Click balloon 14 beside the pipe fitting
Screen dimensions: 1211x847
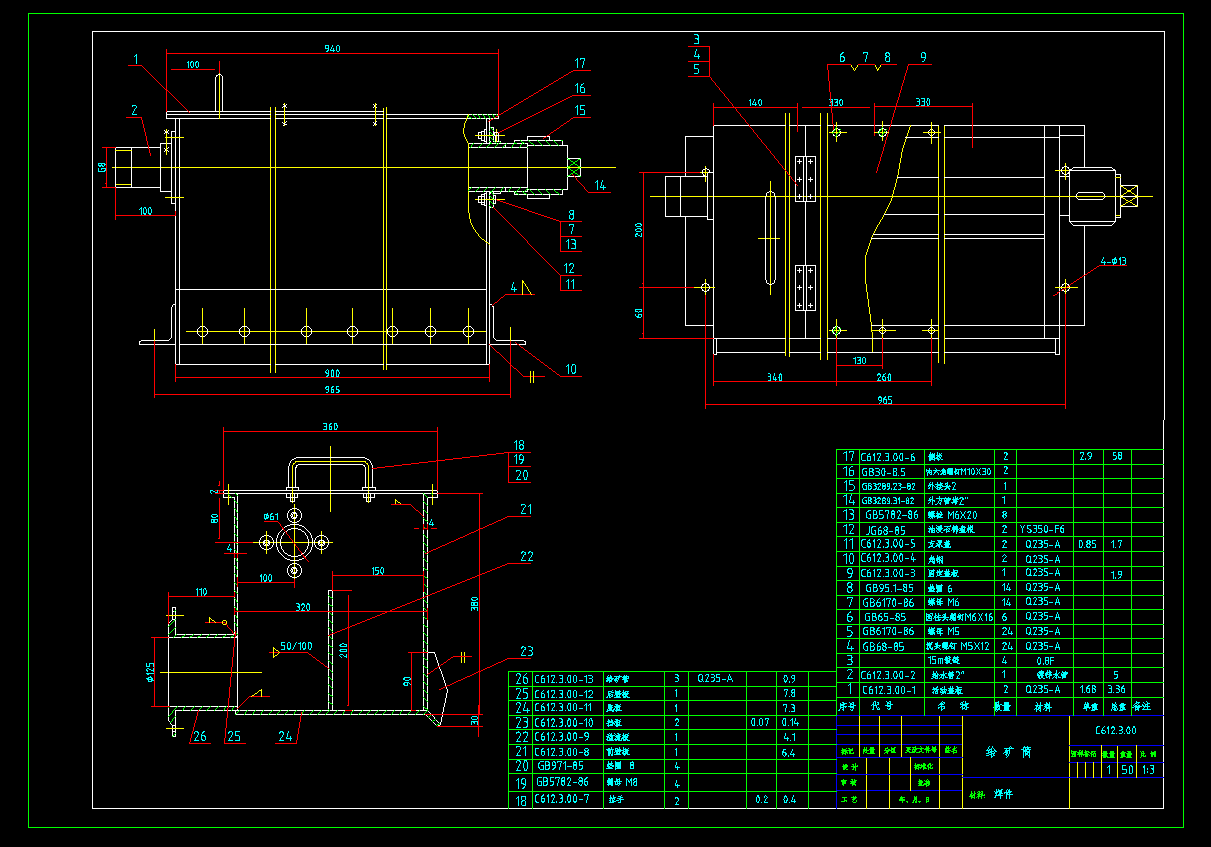[x=600, y=184]
